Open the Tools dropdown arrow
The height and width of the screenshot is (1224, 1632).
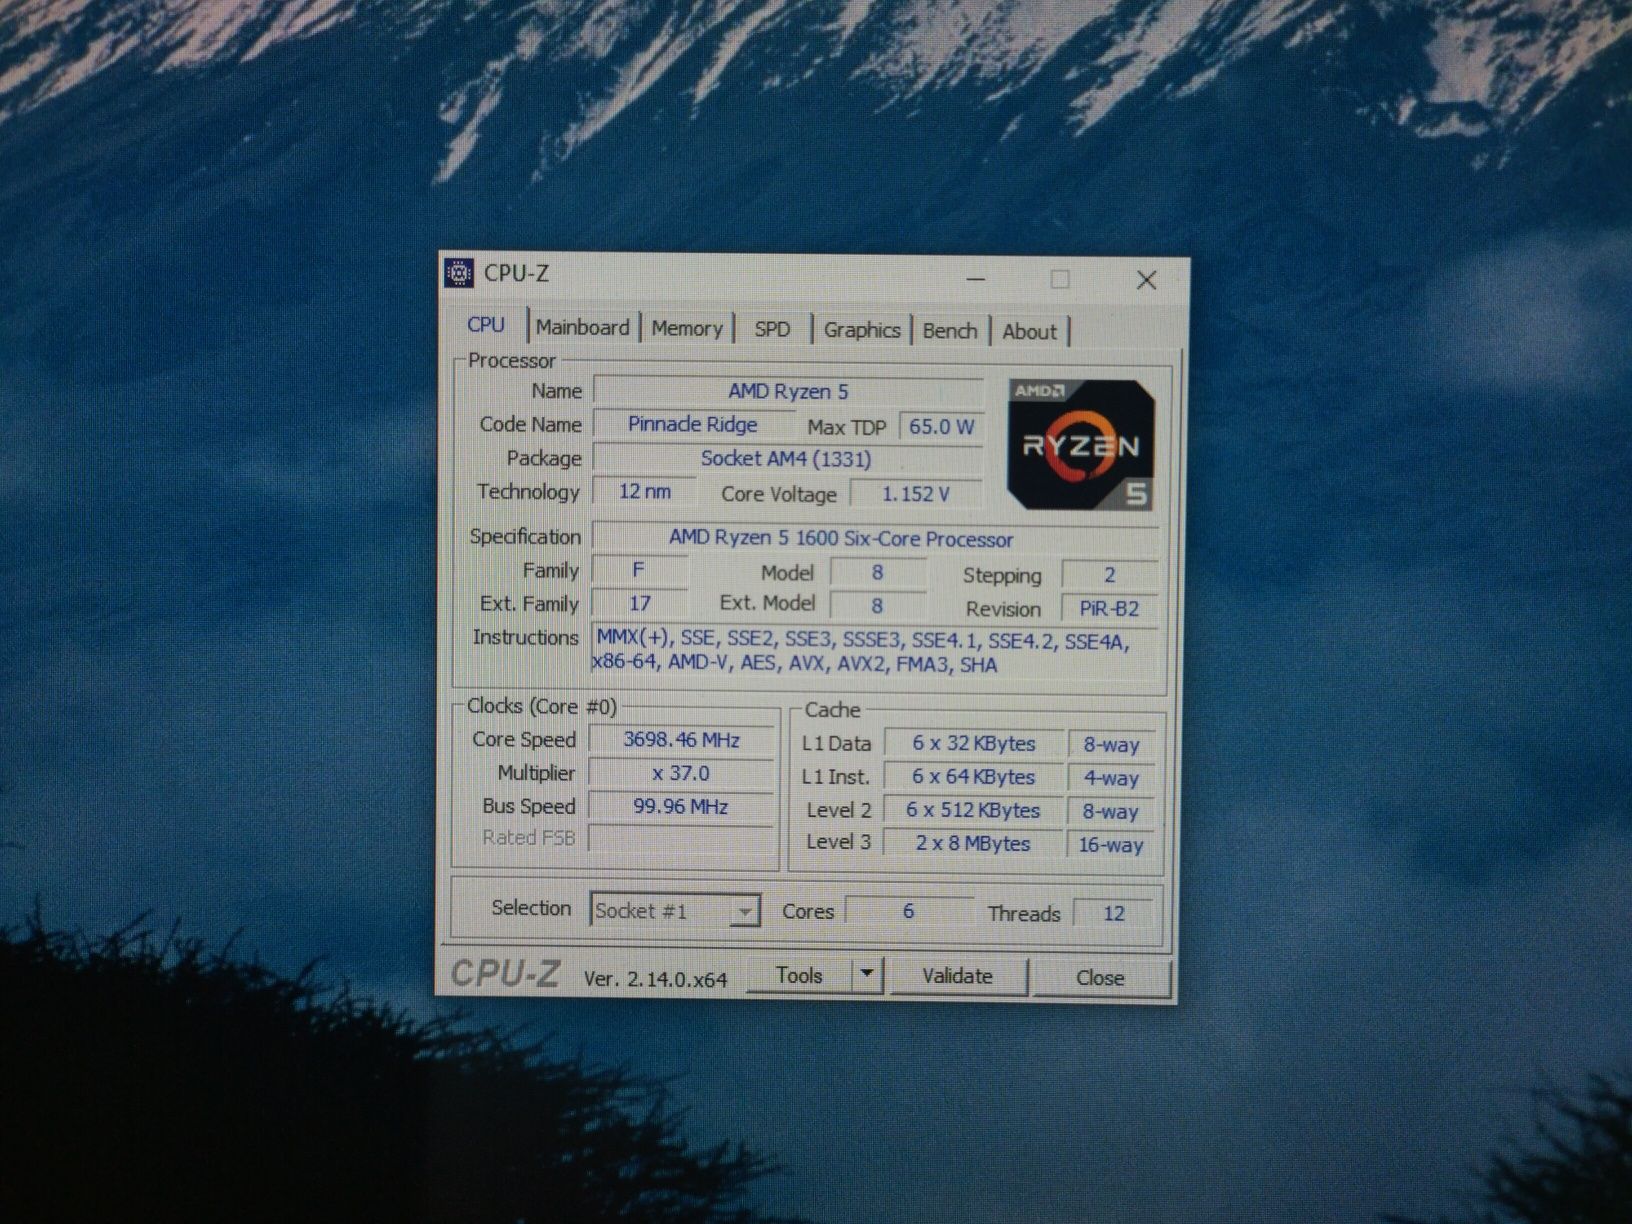[x=867, y=974]
